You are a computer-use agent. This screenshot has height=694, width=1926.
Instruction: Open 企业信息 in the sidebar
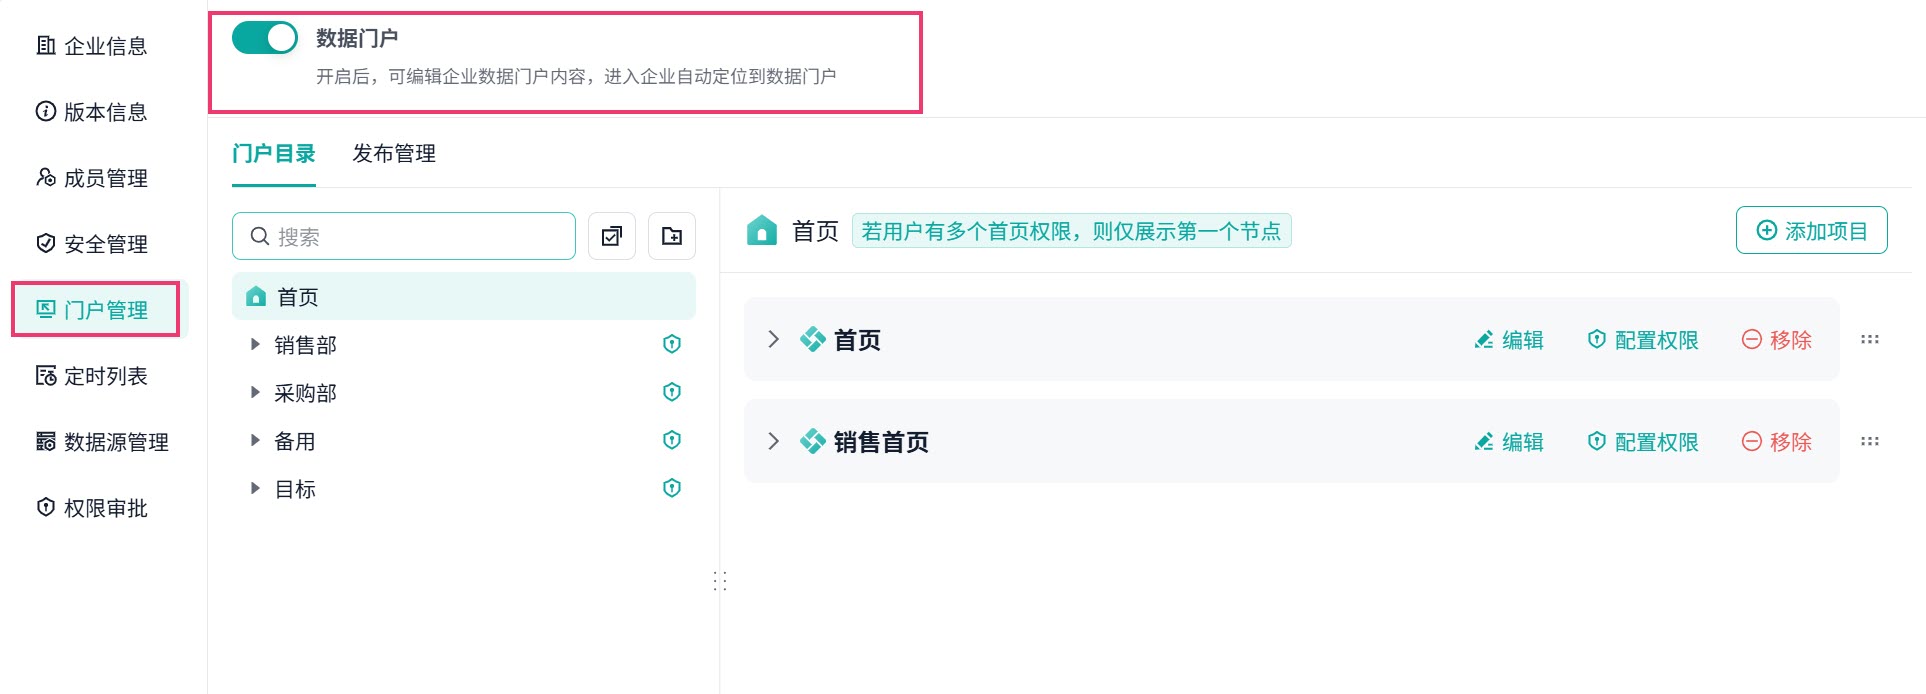coord(92,46)
